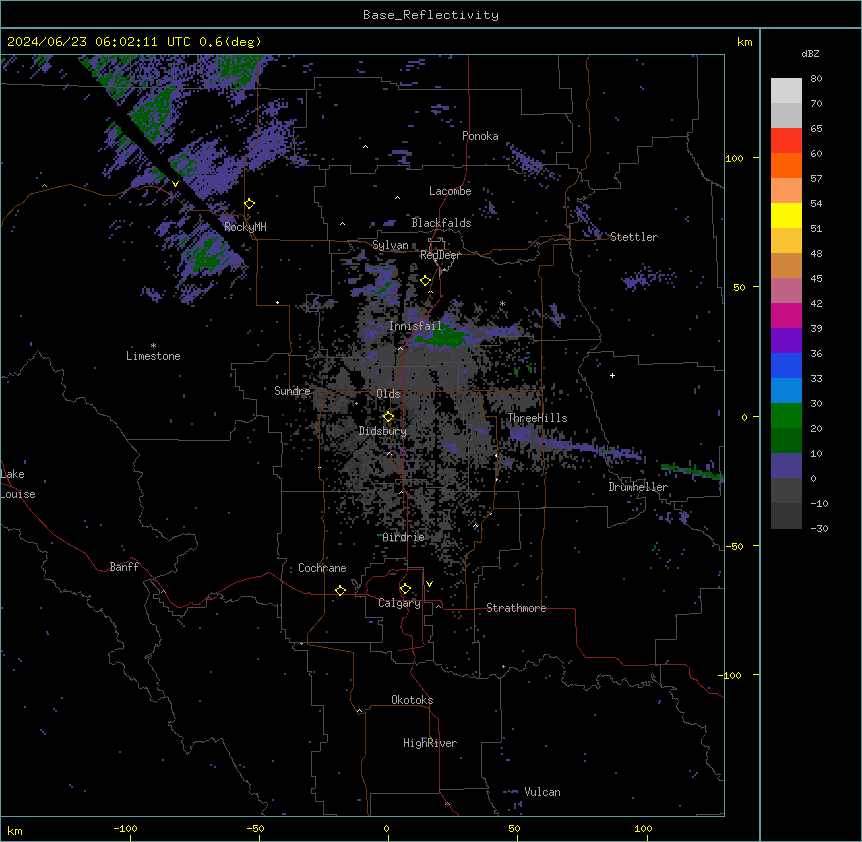This screenshot has width=862, height=842.
Task: Click the asterisk marker northeast of Innisfail
Action: (502, 304)
